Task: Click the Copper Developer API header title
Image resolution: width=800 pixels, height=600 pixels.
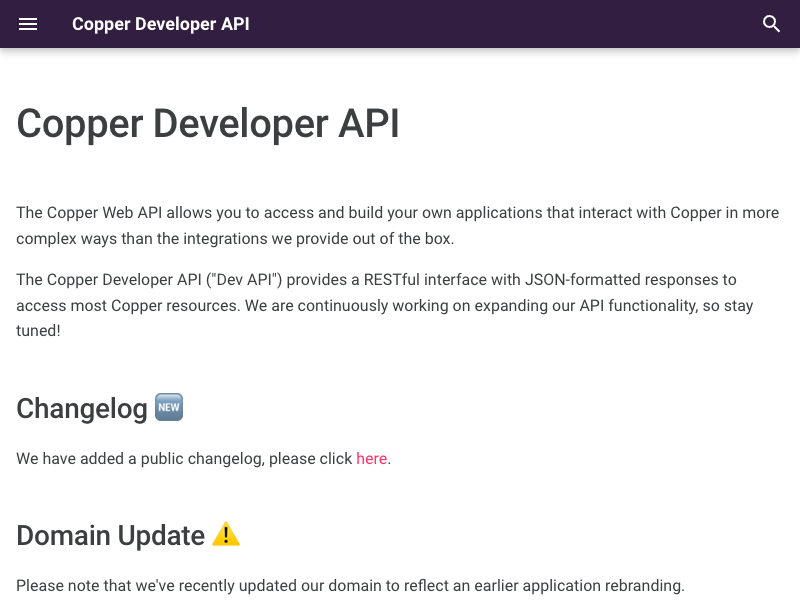Action: (161, 24)
